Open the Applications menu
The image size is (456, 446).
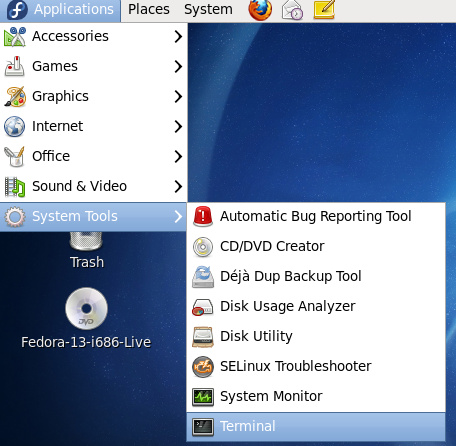tap(60, 10)
